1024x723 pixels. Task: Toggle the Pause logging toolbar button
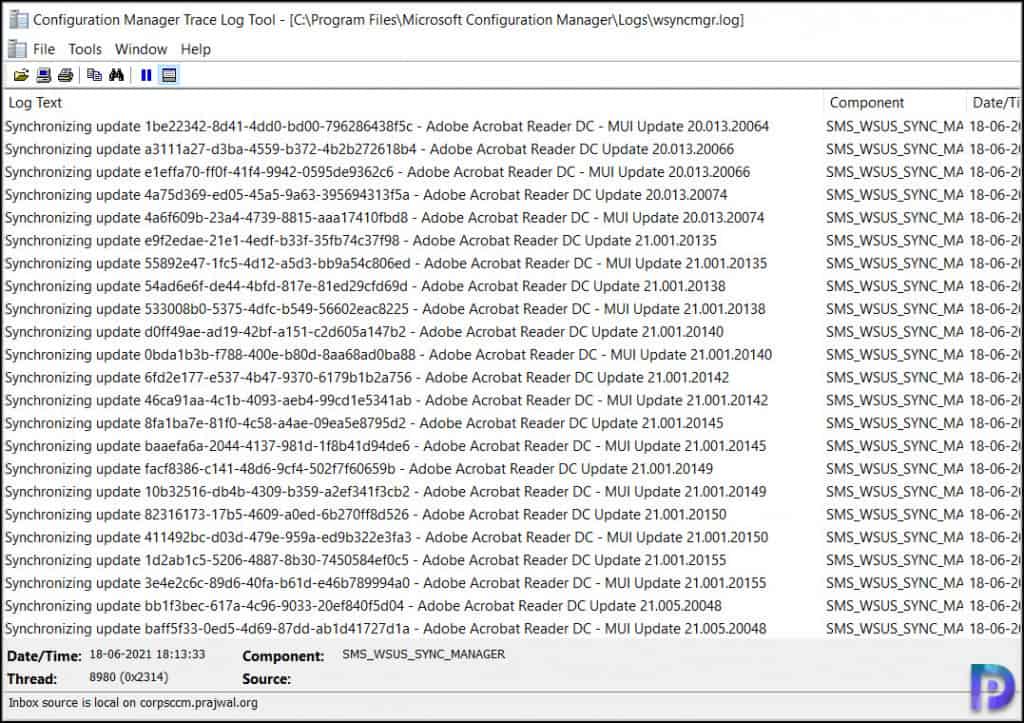[146, 76]
